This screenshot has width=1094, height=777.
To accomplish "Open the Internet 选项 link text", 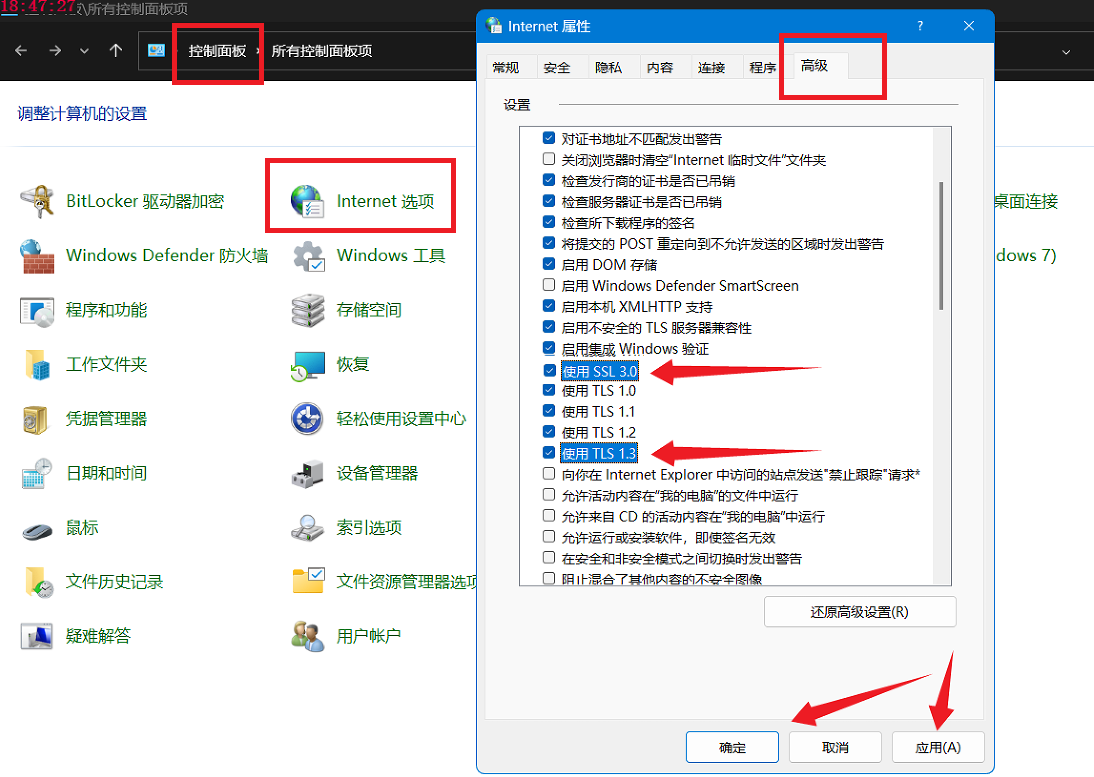I will (385, 202).
